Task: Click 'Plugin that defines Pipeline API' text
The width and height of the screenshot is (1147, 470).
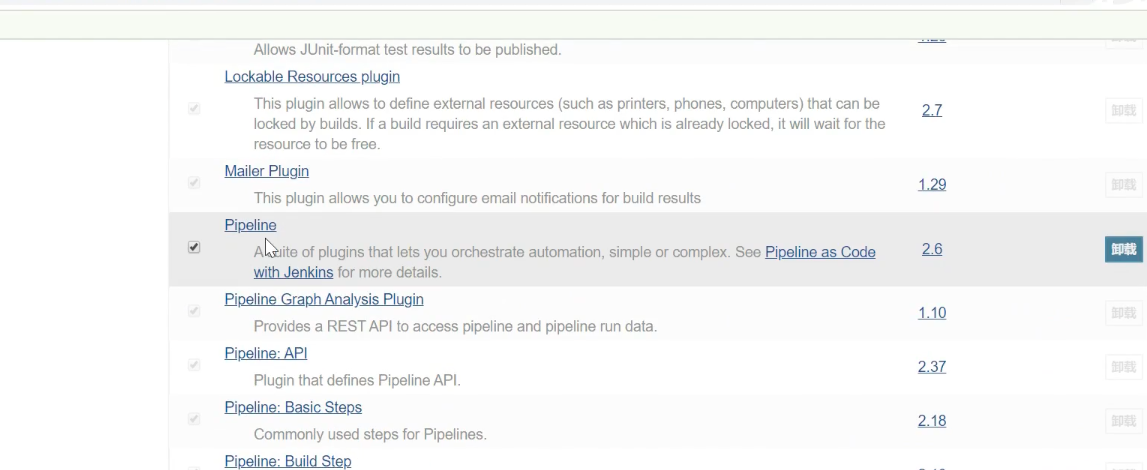Action: (x=357, y=380)
